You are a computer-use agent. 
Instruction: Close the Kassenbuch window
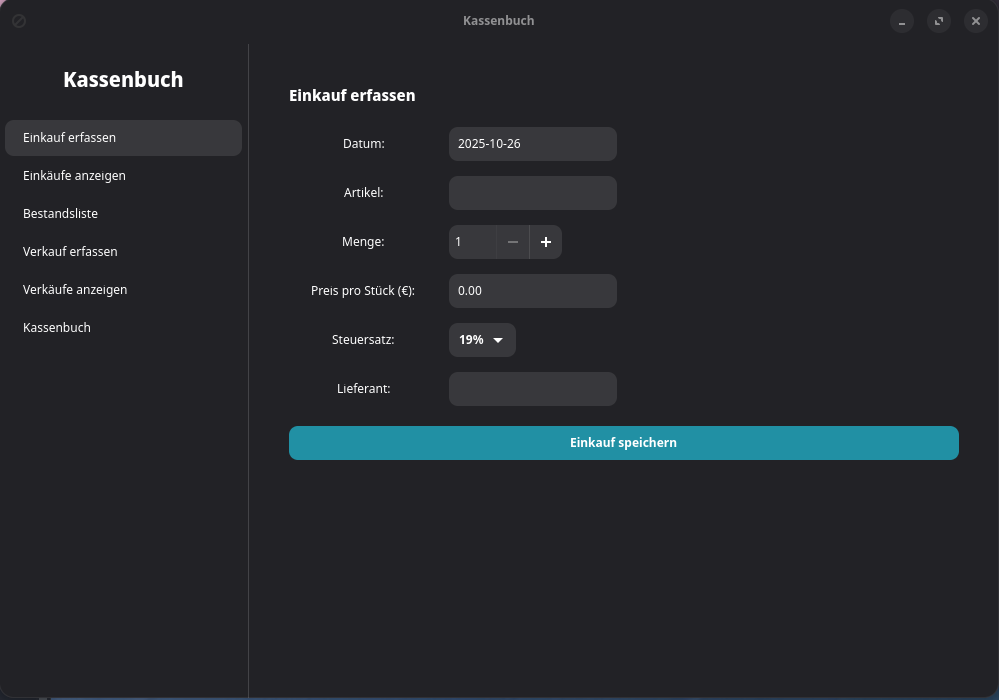click(975, 21)
